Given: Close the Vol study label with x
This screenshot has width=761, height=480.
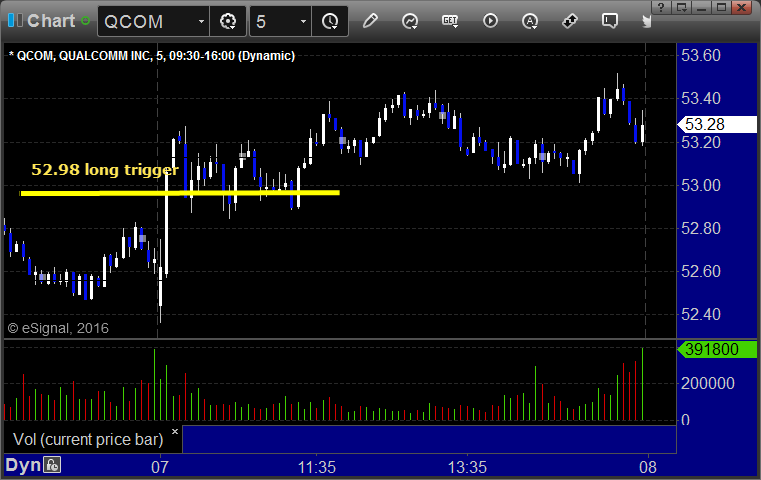Looking at the screenshot, I should click(175, 431).
